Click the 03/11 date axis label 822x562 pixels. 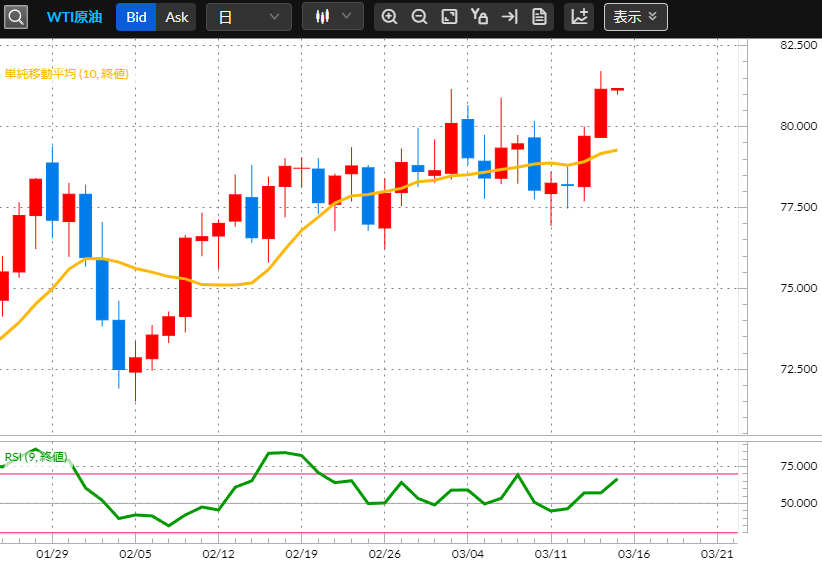(551, 554)
